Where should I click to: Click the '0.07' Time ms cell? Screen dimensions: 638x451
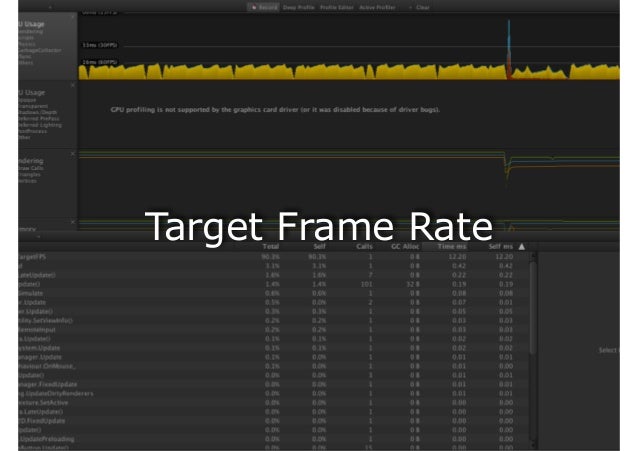(x=459, y=302)
